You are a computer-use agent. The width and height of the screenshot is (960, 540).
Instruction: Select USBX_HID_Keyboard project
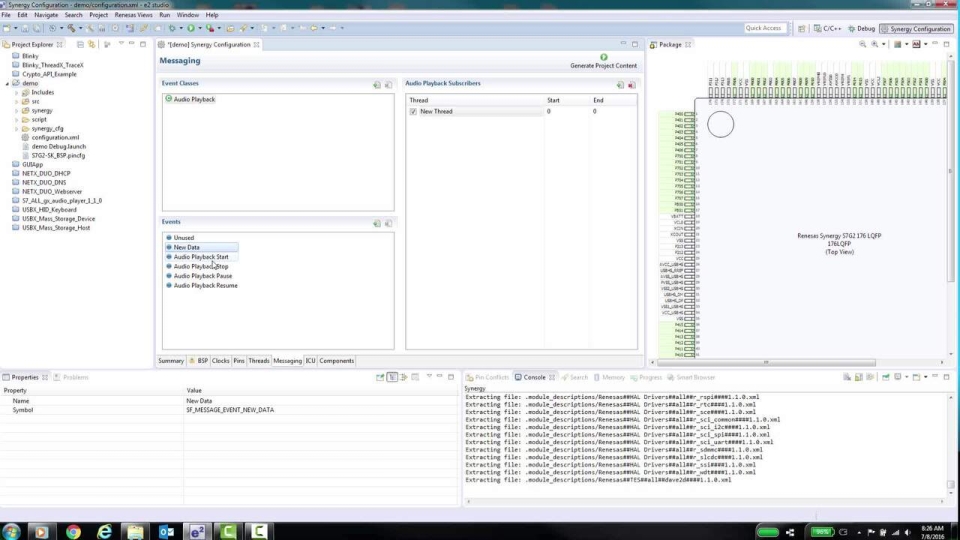(49, 209)
